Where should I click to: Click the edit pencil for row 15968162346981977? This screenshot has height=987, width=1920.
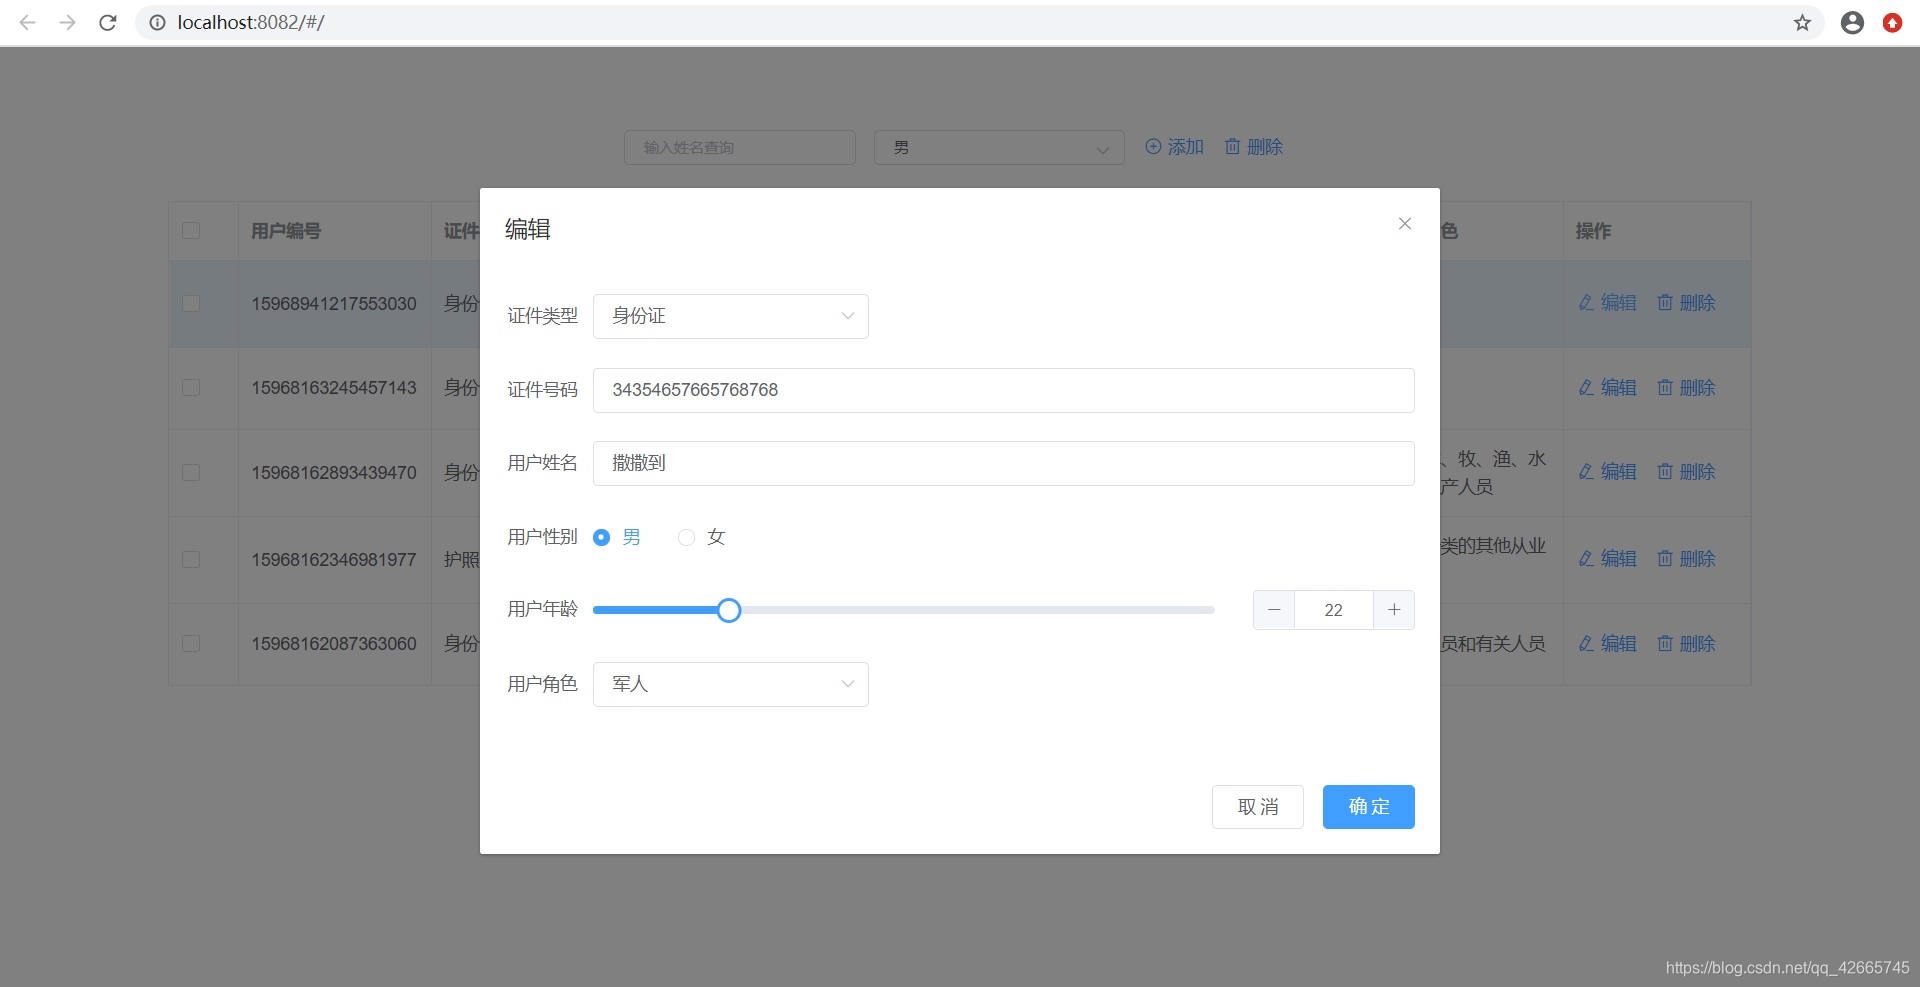(x=1586, y=558)
